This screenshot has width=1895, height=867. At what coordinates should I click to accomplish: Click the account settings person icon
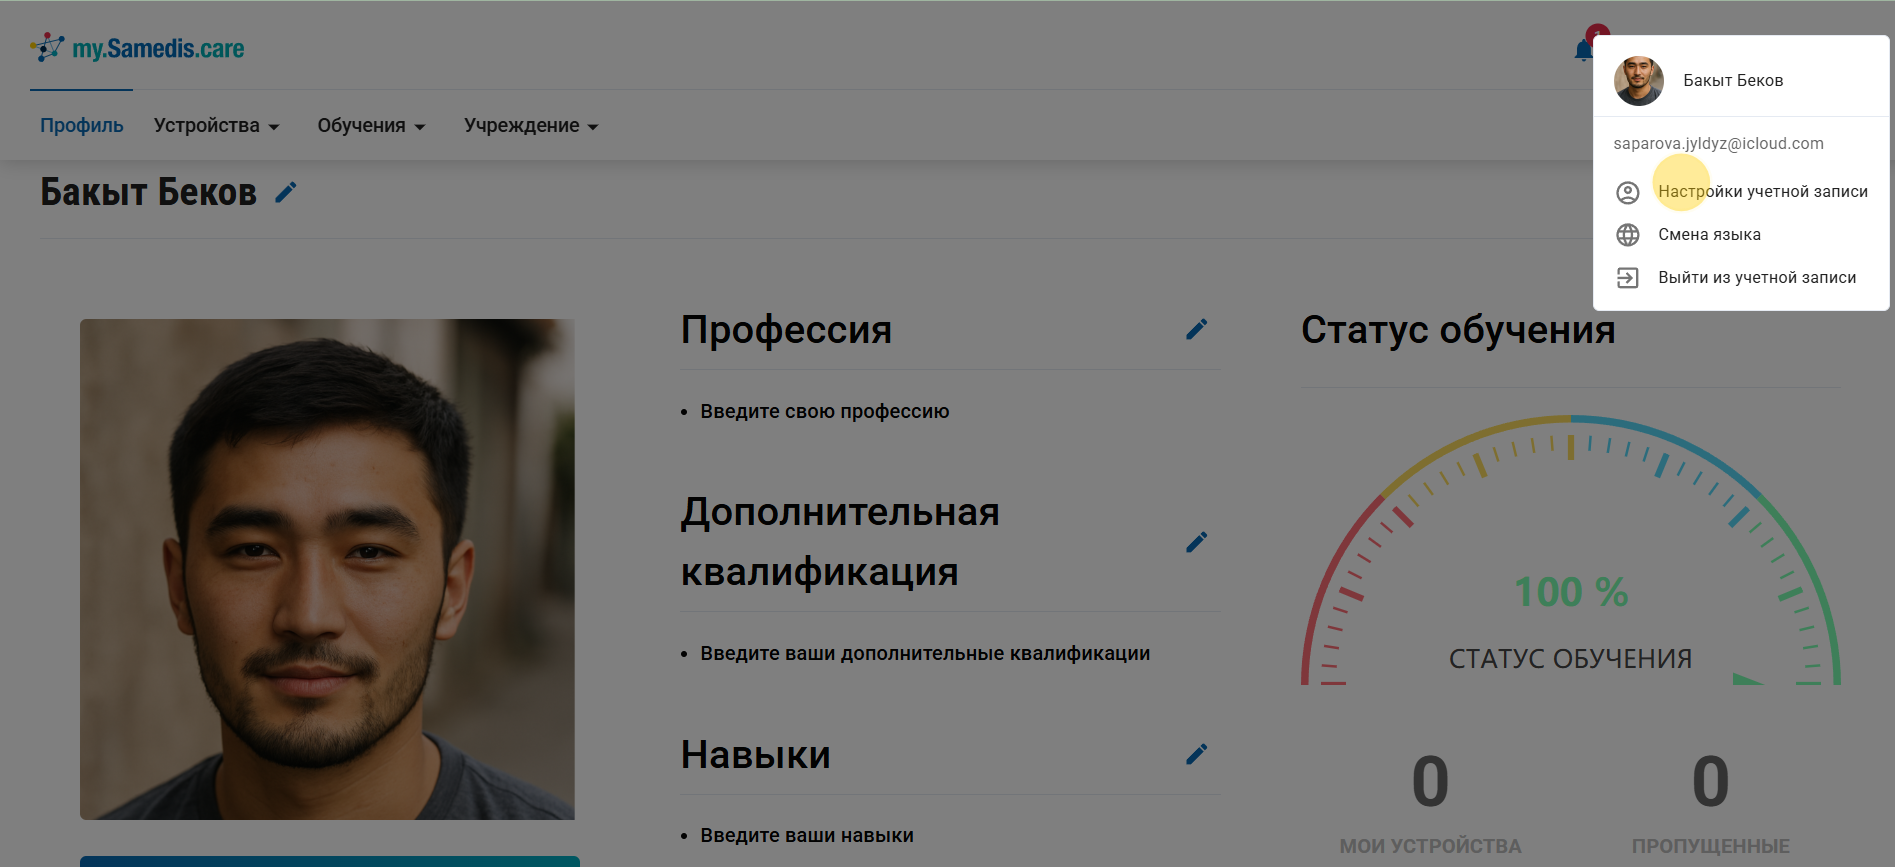pyautogui.click(x=1627, y=192)
